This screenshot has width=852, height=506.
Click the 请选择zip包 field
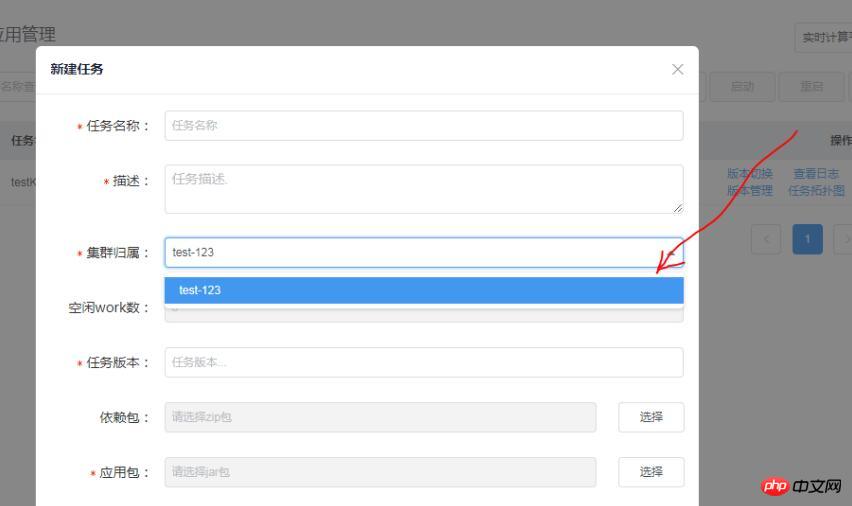[380, 417]
